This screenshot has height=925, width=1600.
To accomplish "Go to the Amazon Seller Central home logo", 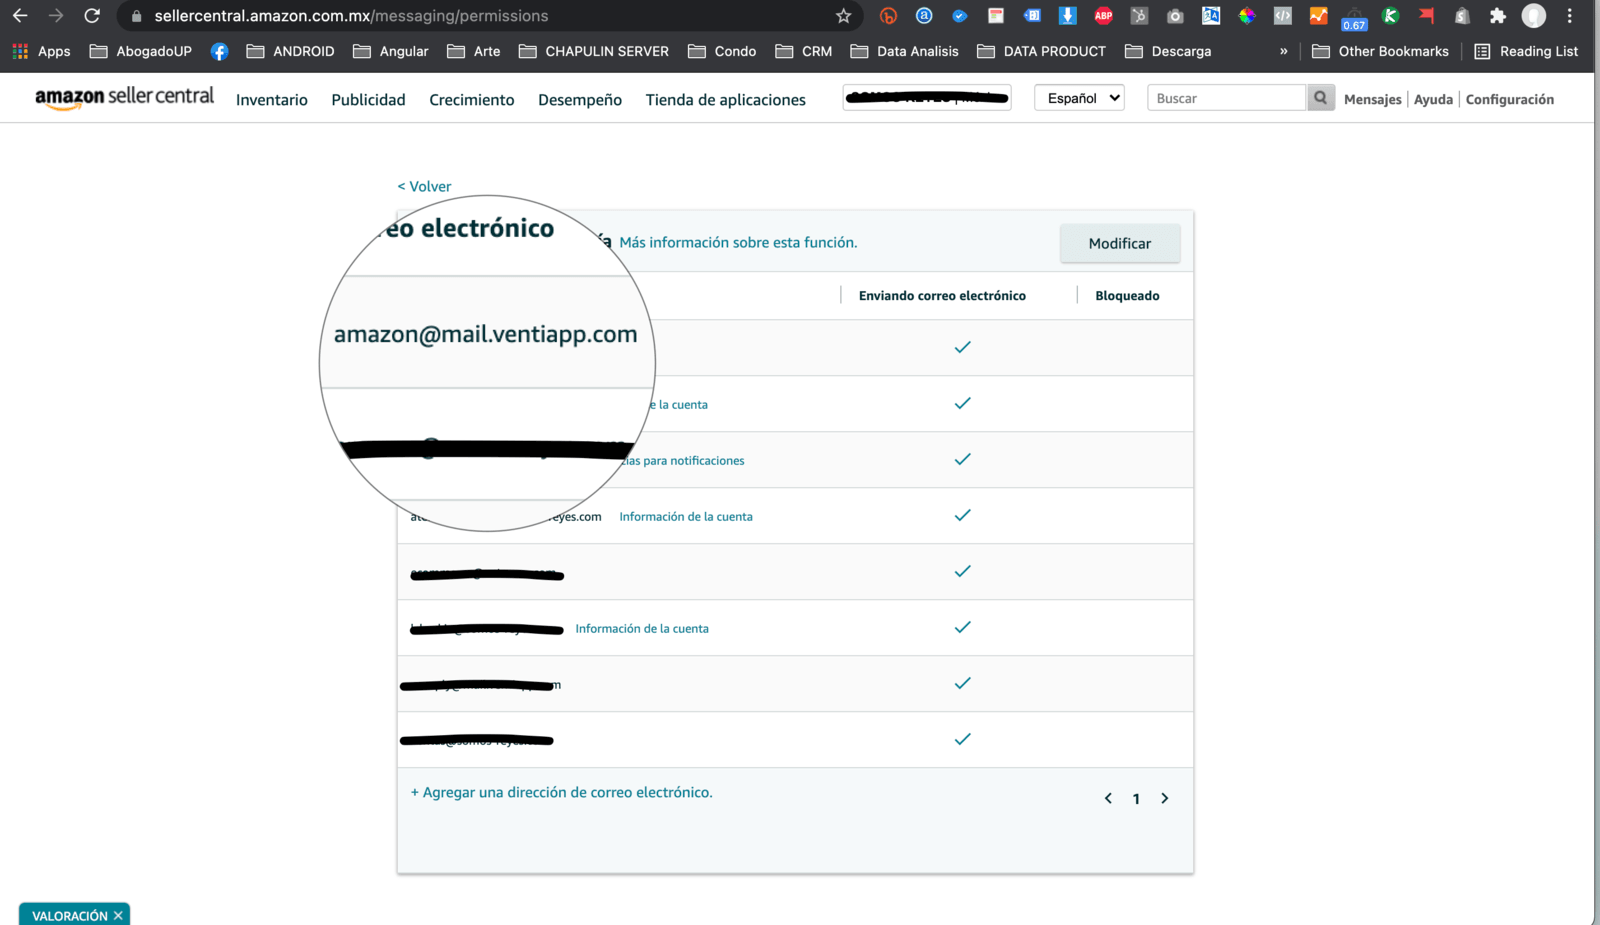I will (124, 97).
